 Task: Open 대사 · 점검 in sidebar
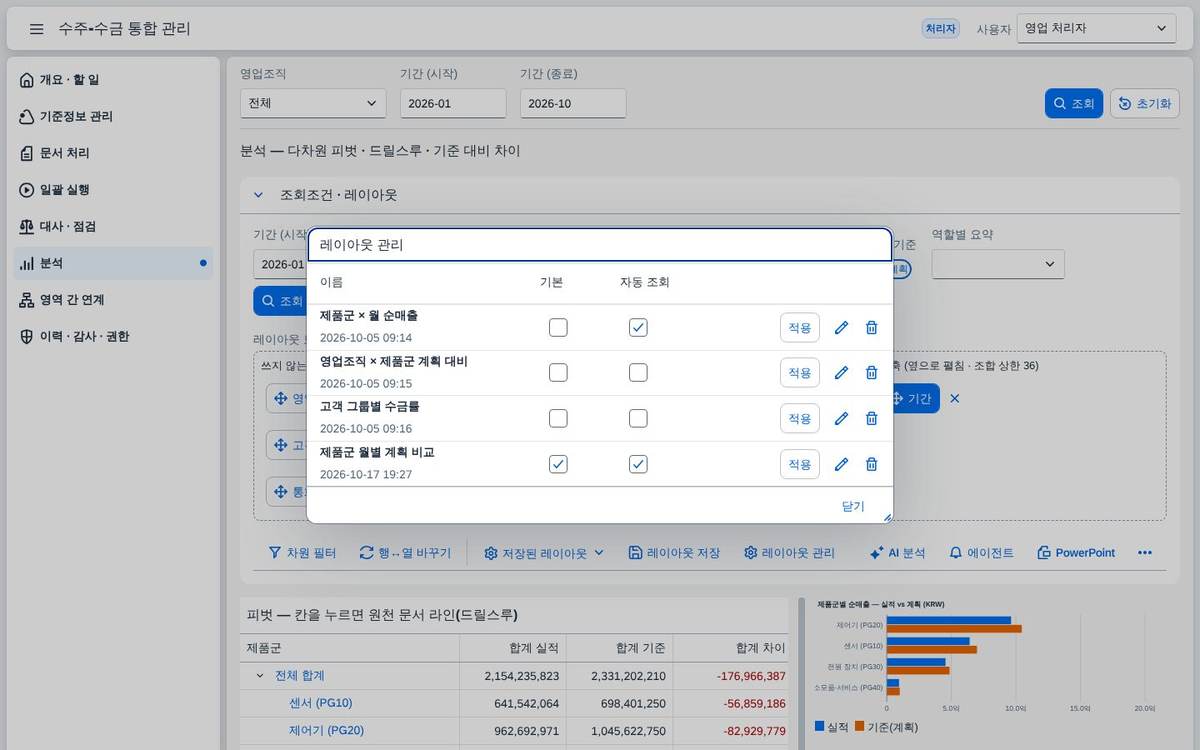(x=113, y=226)
